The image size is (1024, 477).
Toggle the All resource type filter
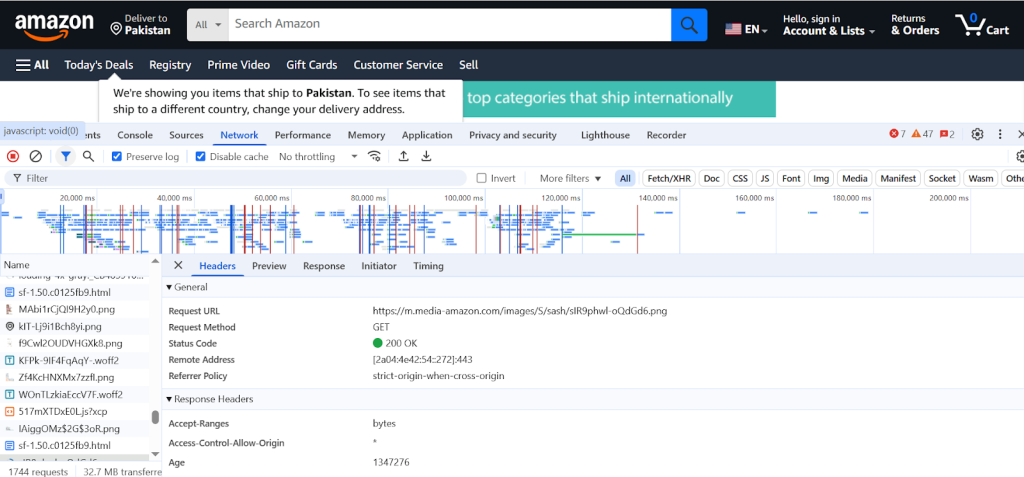(626, 178)
